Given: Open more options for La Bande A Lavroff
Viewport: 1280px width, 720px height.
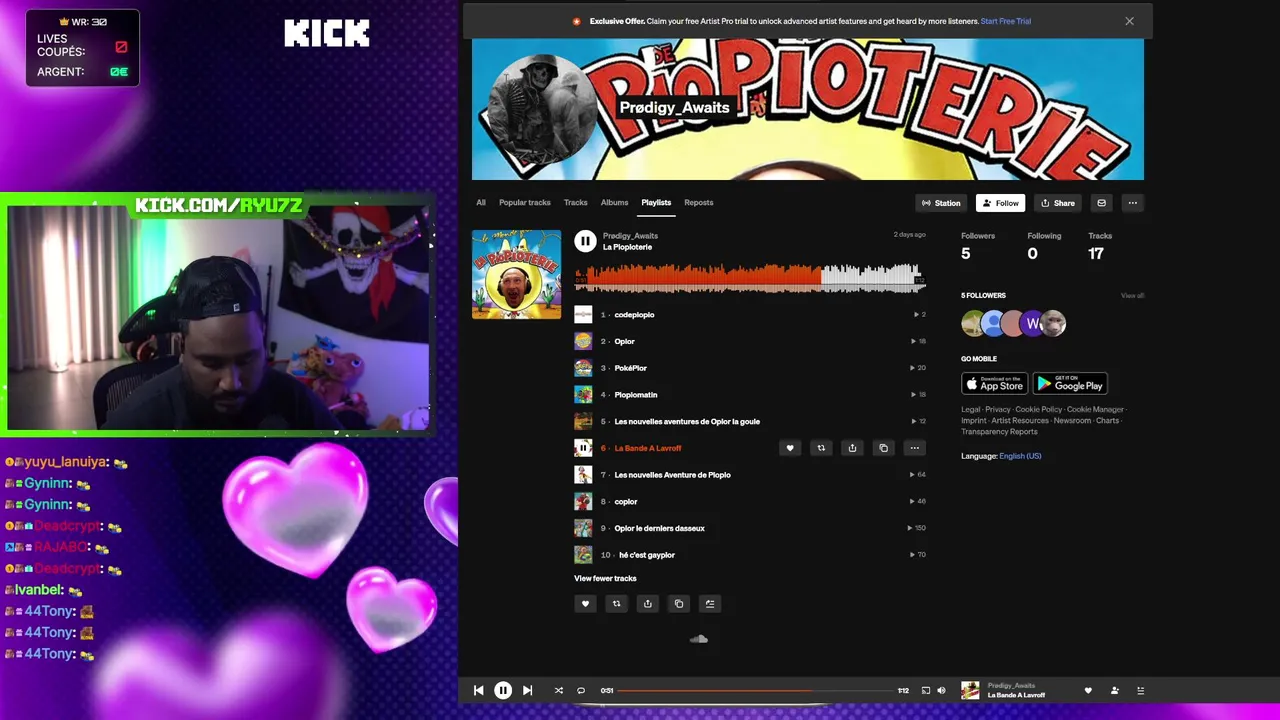Looking at the screenshot, I should point(914,448).
